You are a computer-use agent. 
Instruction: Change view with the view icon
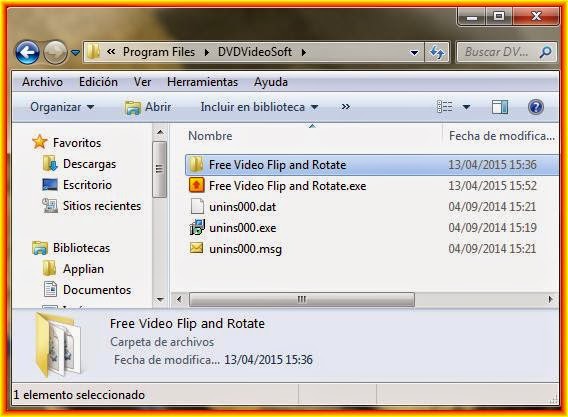coord(444,107)
